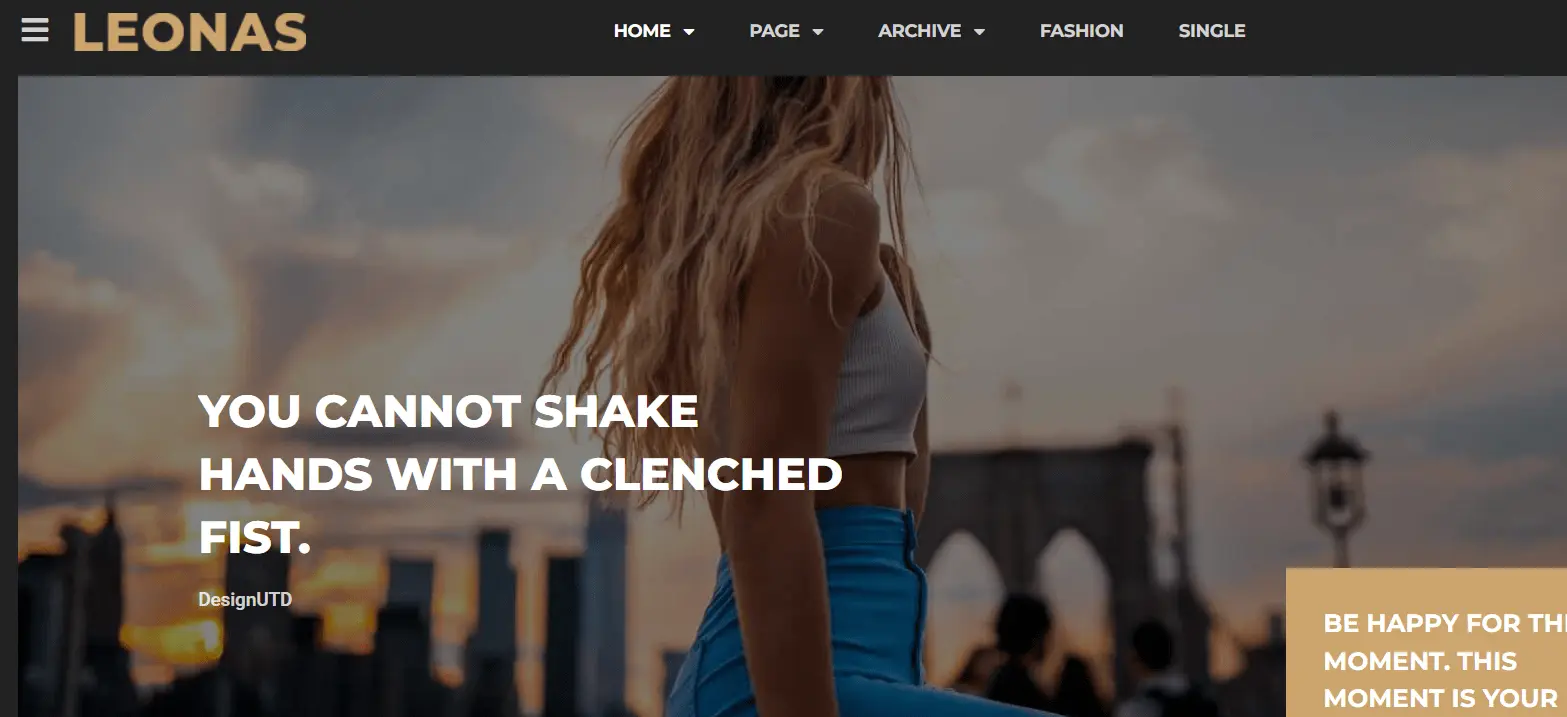
Task: Click the city skyline in the hero image
Action: tap(300, 620)
